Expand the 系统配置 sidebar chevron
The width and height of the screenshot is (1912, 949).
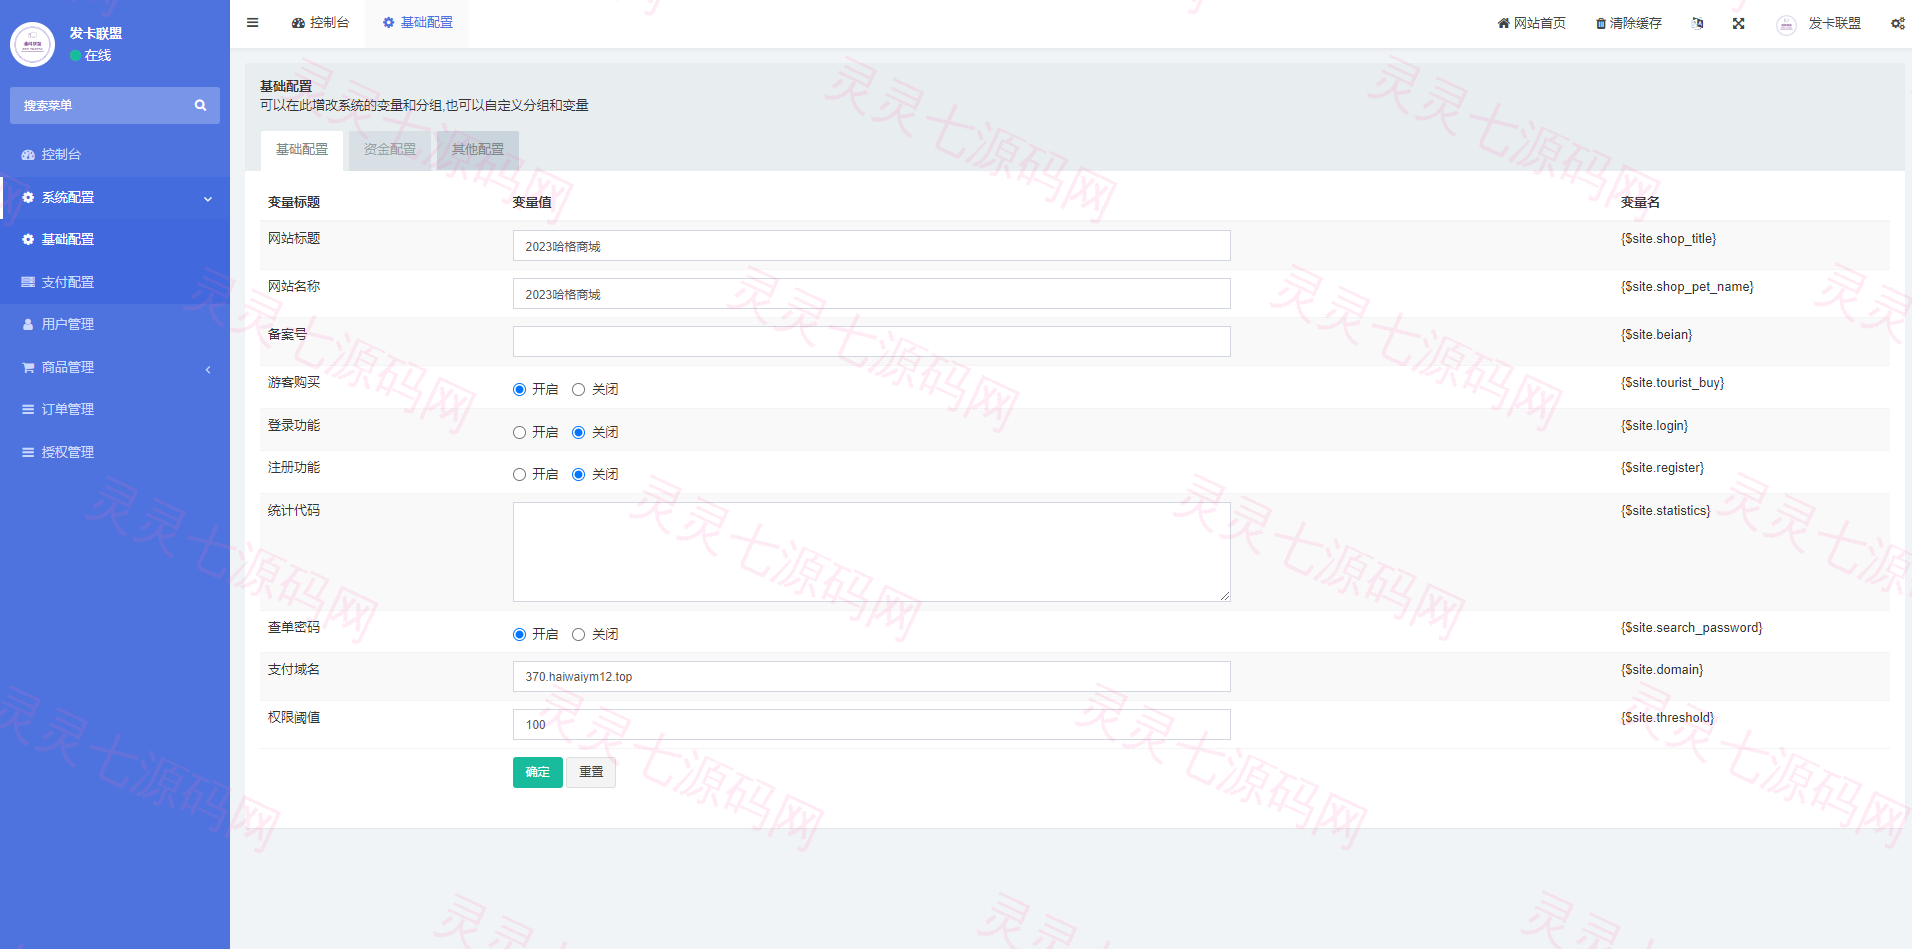pyautogui.click(x=208, y=198)
